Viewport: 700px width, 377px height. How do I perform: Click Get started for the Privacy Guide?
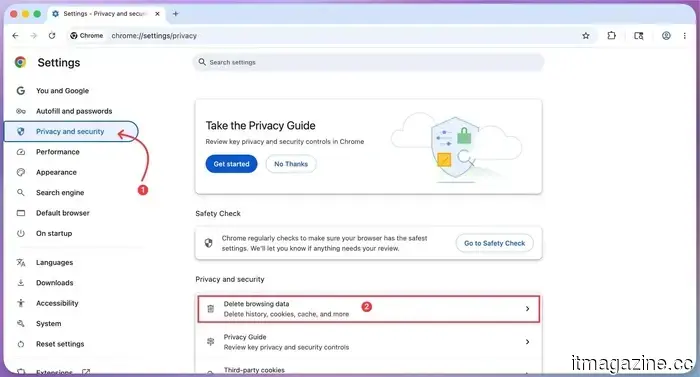231,164
